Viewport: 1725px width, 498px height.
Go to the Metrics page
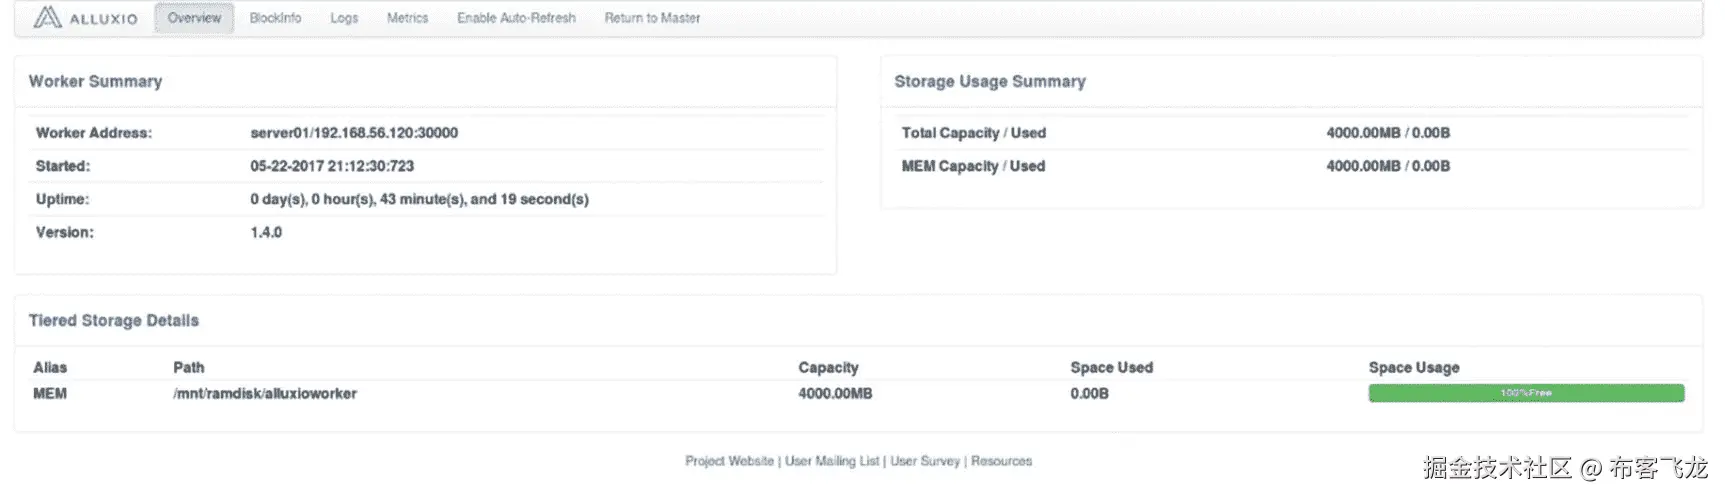[x=407, y=18]
